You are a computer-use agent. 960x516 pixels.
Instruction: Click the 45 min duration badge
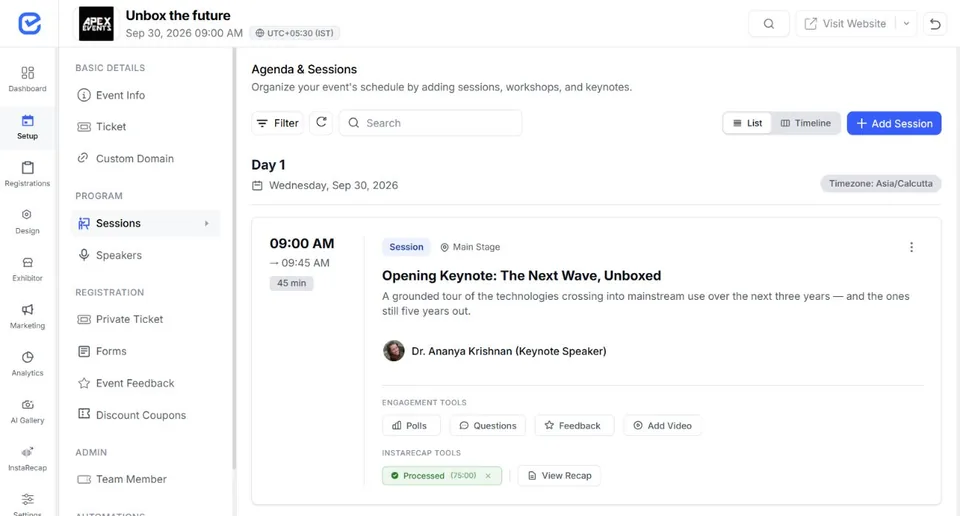pos(291,283)
